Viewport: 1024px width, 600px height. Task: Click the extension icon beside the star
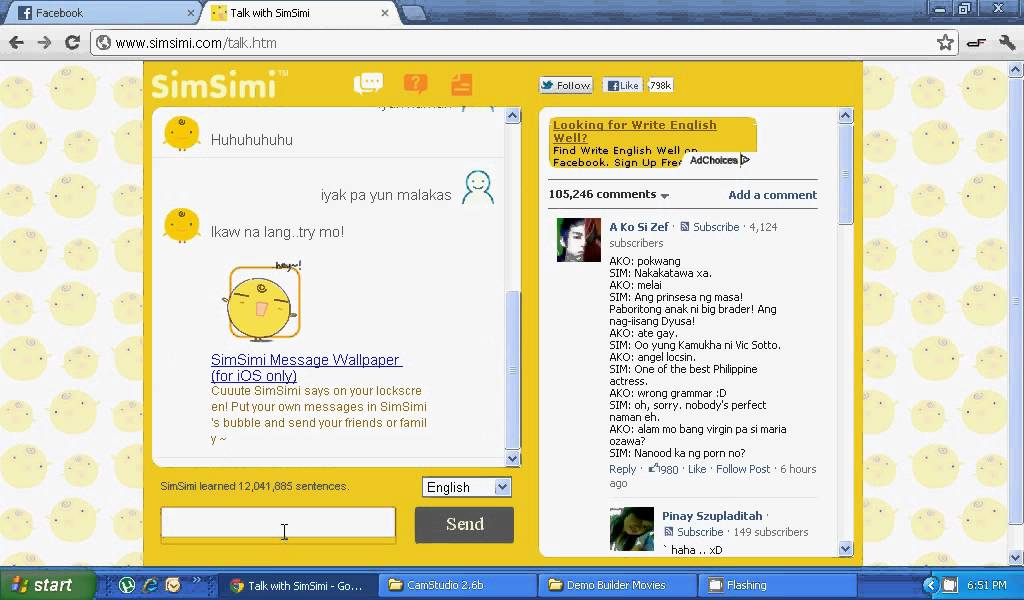(x=976, y=43)
